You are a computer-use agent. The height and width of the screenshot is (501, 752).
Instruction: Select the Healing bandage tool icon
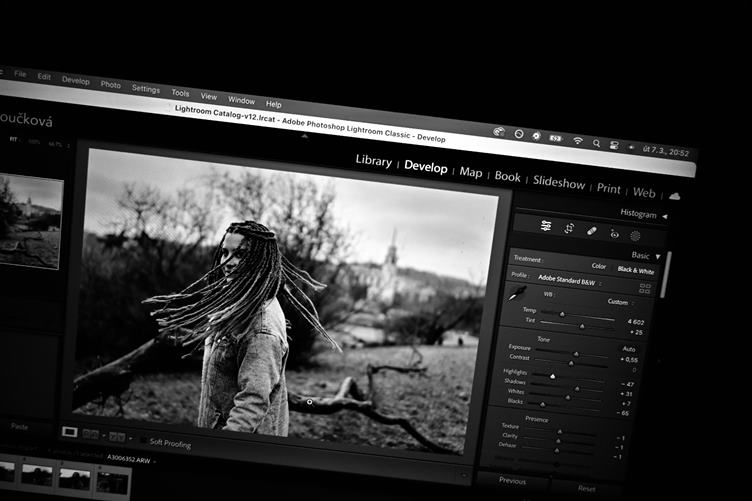[592, 231]
